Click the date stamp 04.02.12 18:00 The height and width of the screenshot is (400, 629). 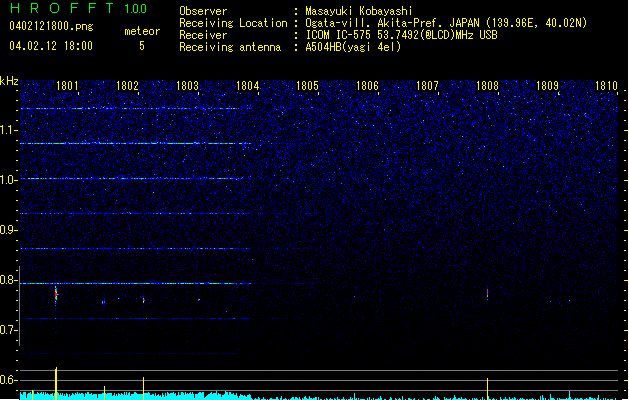point(51,46)
